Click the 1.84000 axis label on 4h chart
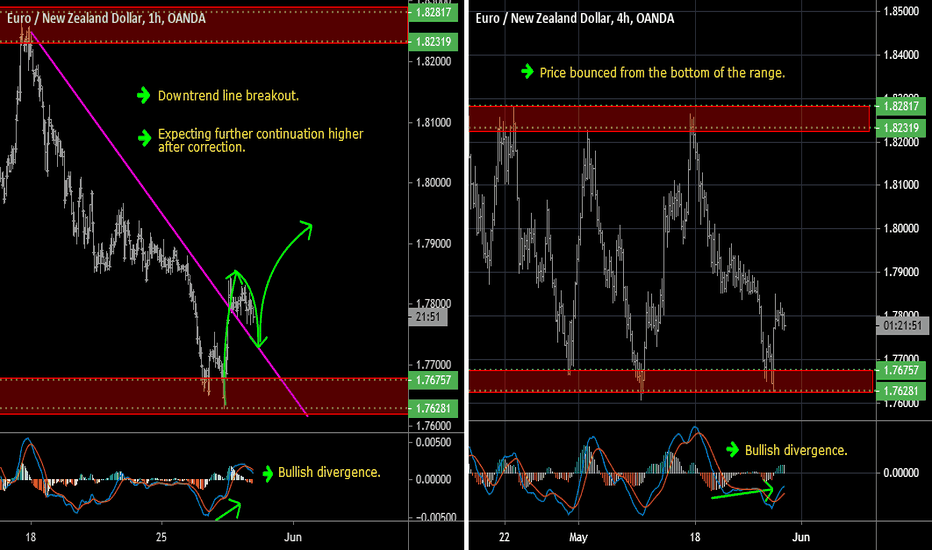The width and height of the screenshot is (932, 550). click(901, 55)
